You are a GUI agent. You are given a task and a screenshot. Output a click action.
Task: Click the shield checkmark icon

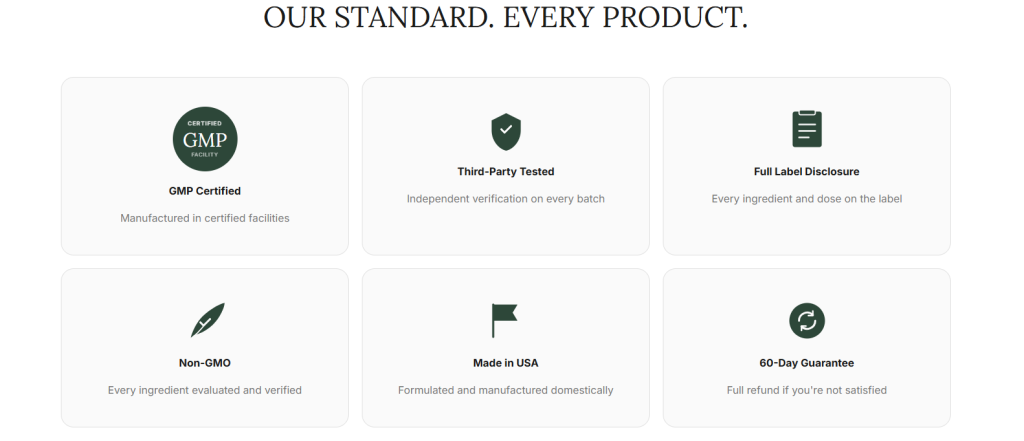pos(506,131)
